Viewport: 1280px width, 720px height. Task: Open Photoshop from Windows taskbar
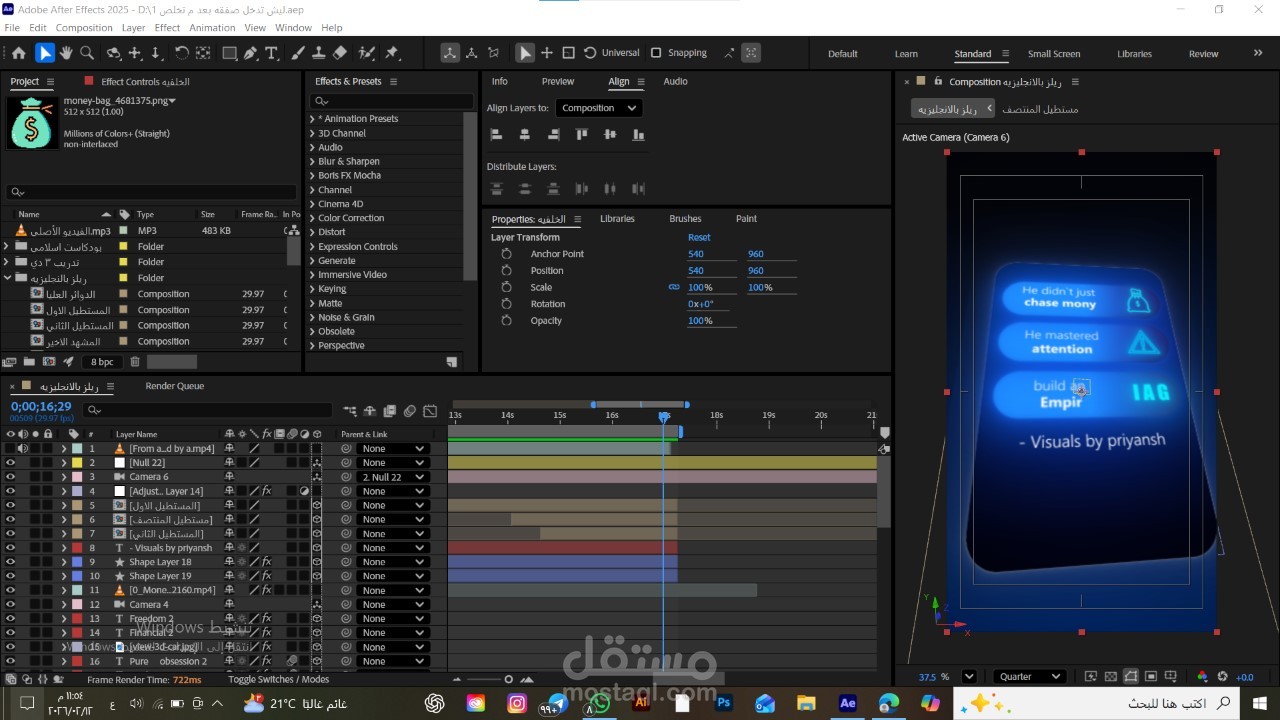(724, 703)
